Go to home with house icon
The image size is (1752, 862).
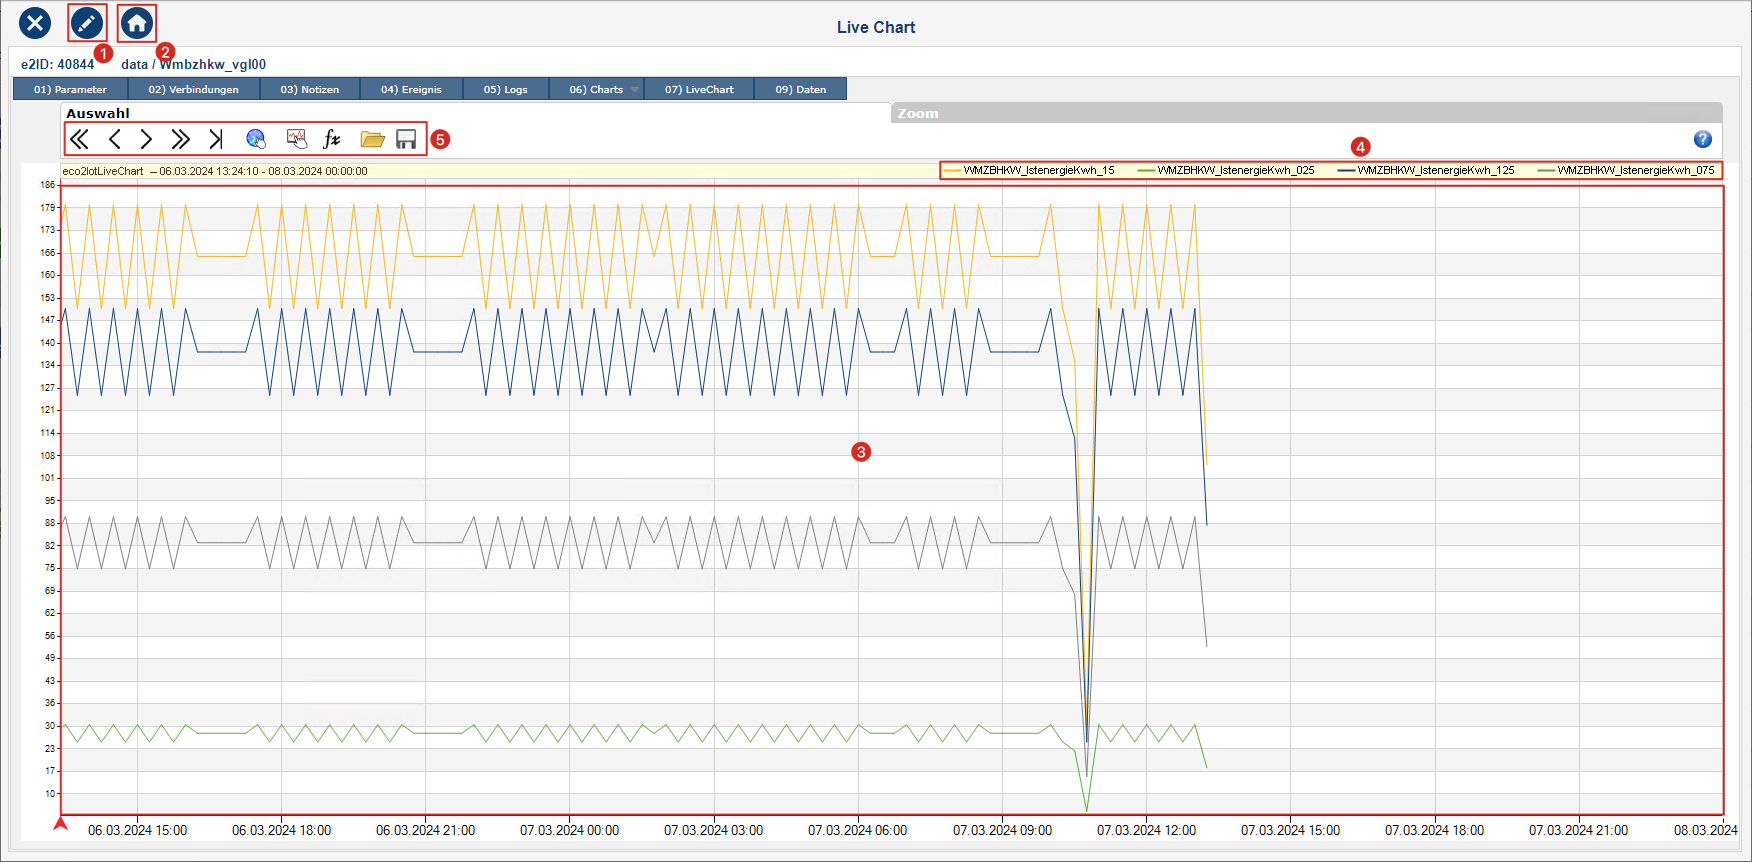tap(137, 23)
